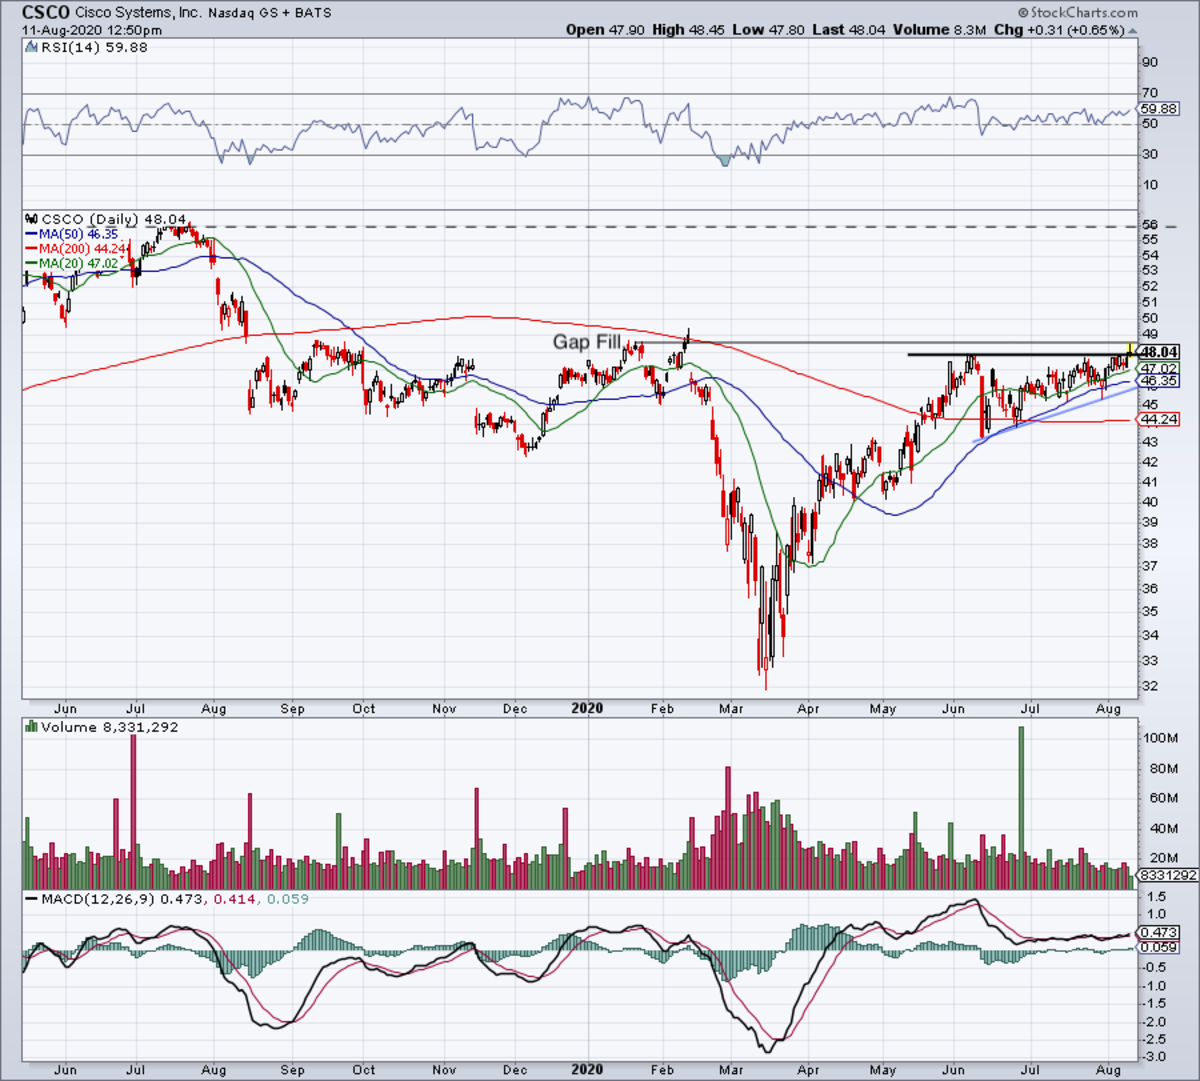Click the Volume 8,331,292 legend label
1200x1081 pixels.
click(x=110, y=727)
